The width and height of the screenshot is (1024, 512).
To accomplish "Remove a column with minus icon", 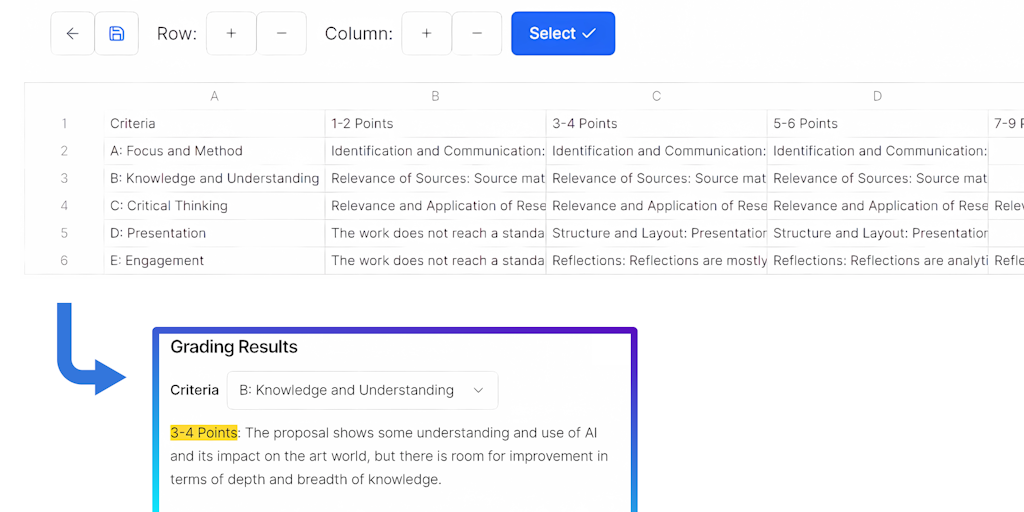I will tap(477, 34).
